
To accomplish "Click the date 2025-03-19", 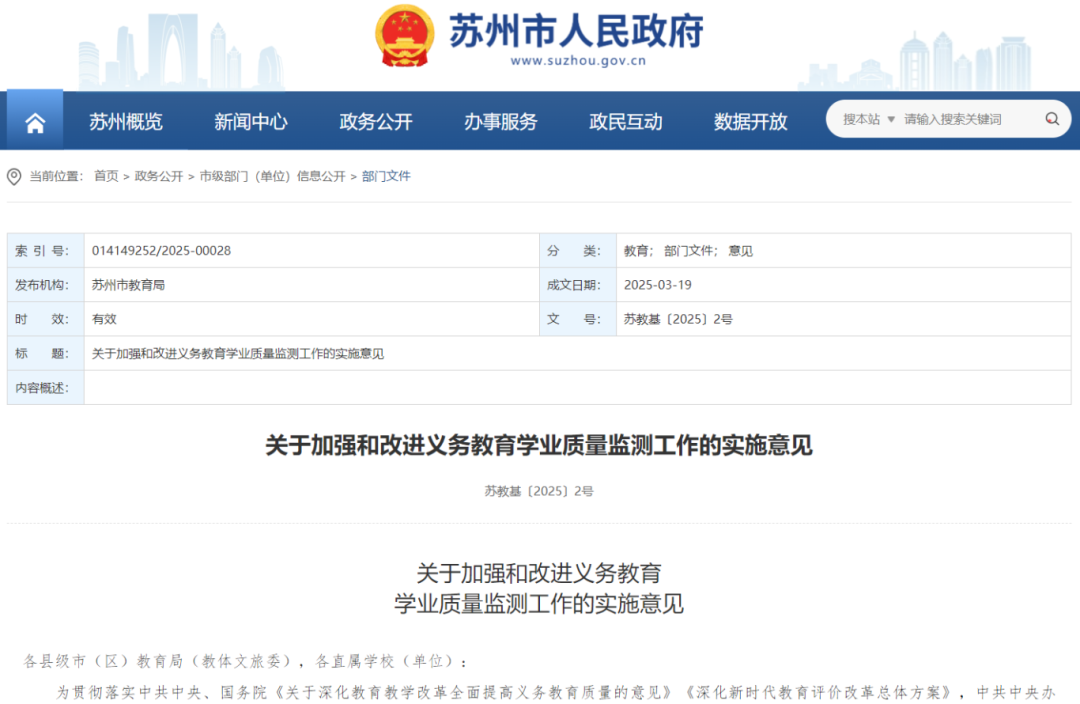I will (x=657, y=285).
